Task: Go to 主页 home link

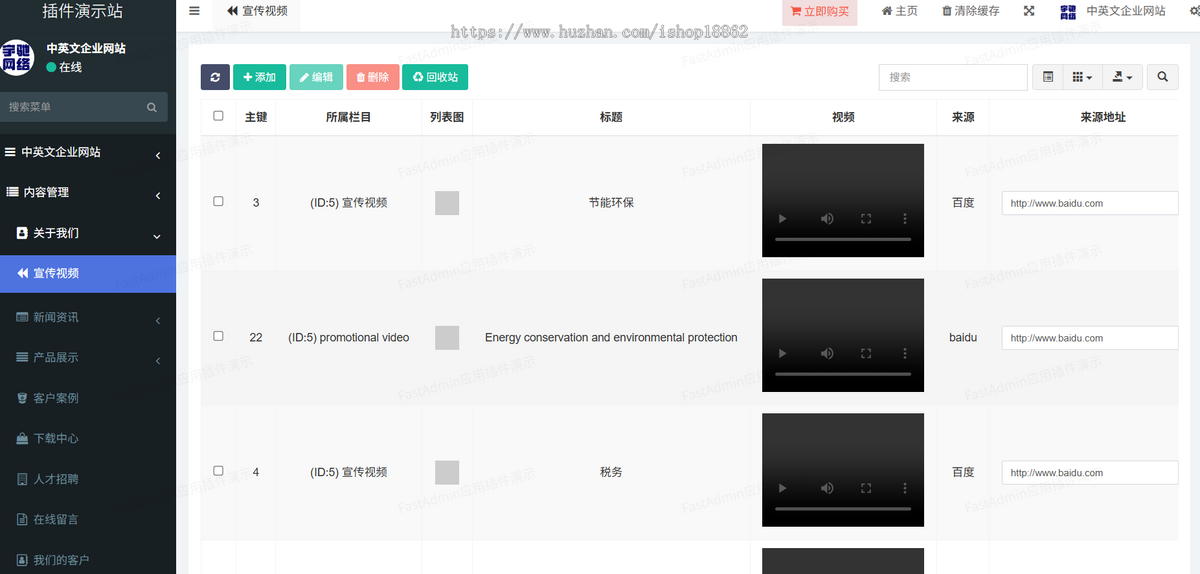Action: pos(899,11)
